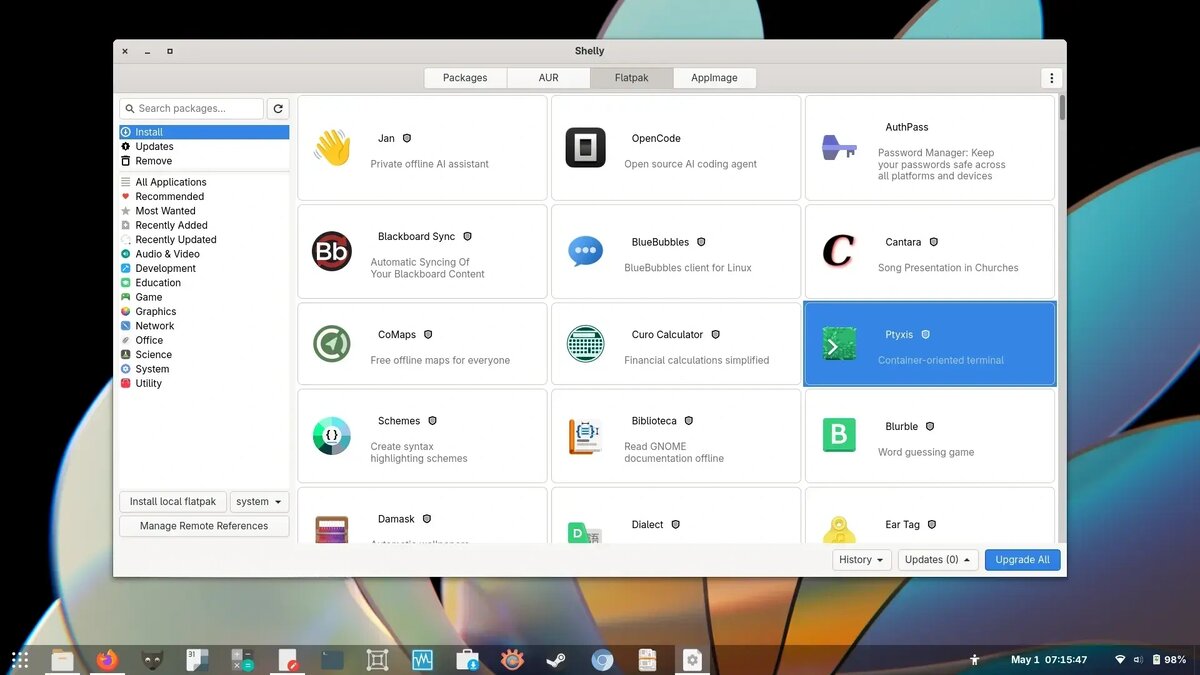Click the Damask app title
1200x675 pixels.
396,519
